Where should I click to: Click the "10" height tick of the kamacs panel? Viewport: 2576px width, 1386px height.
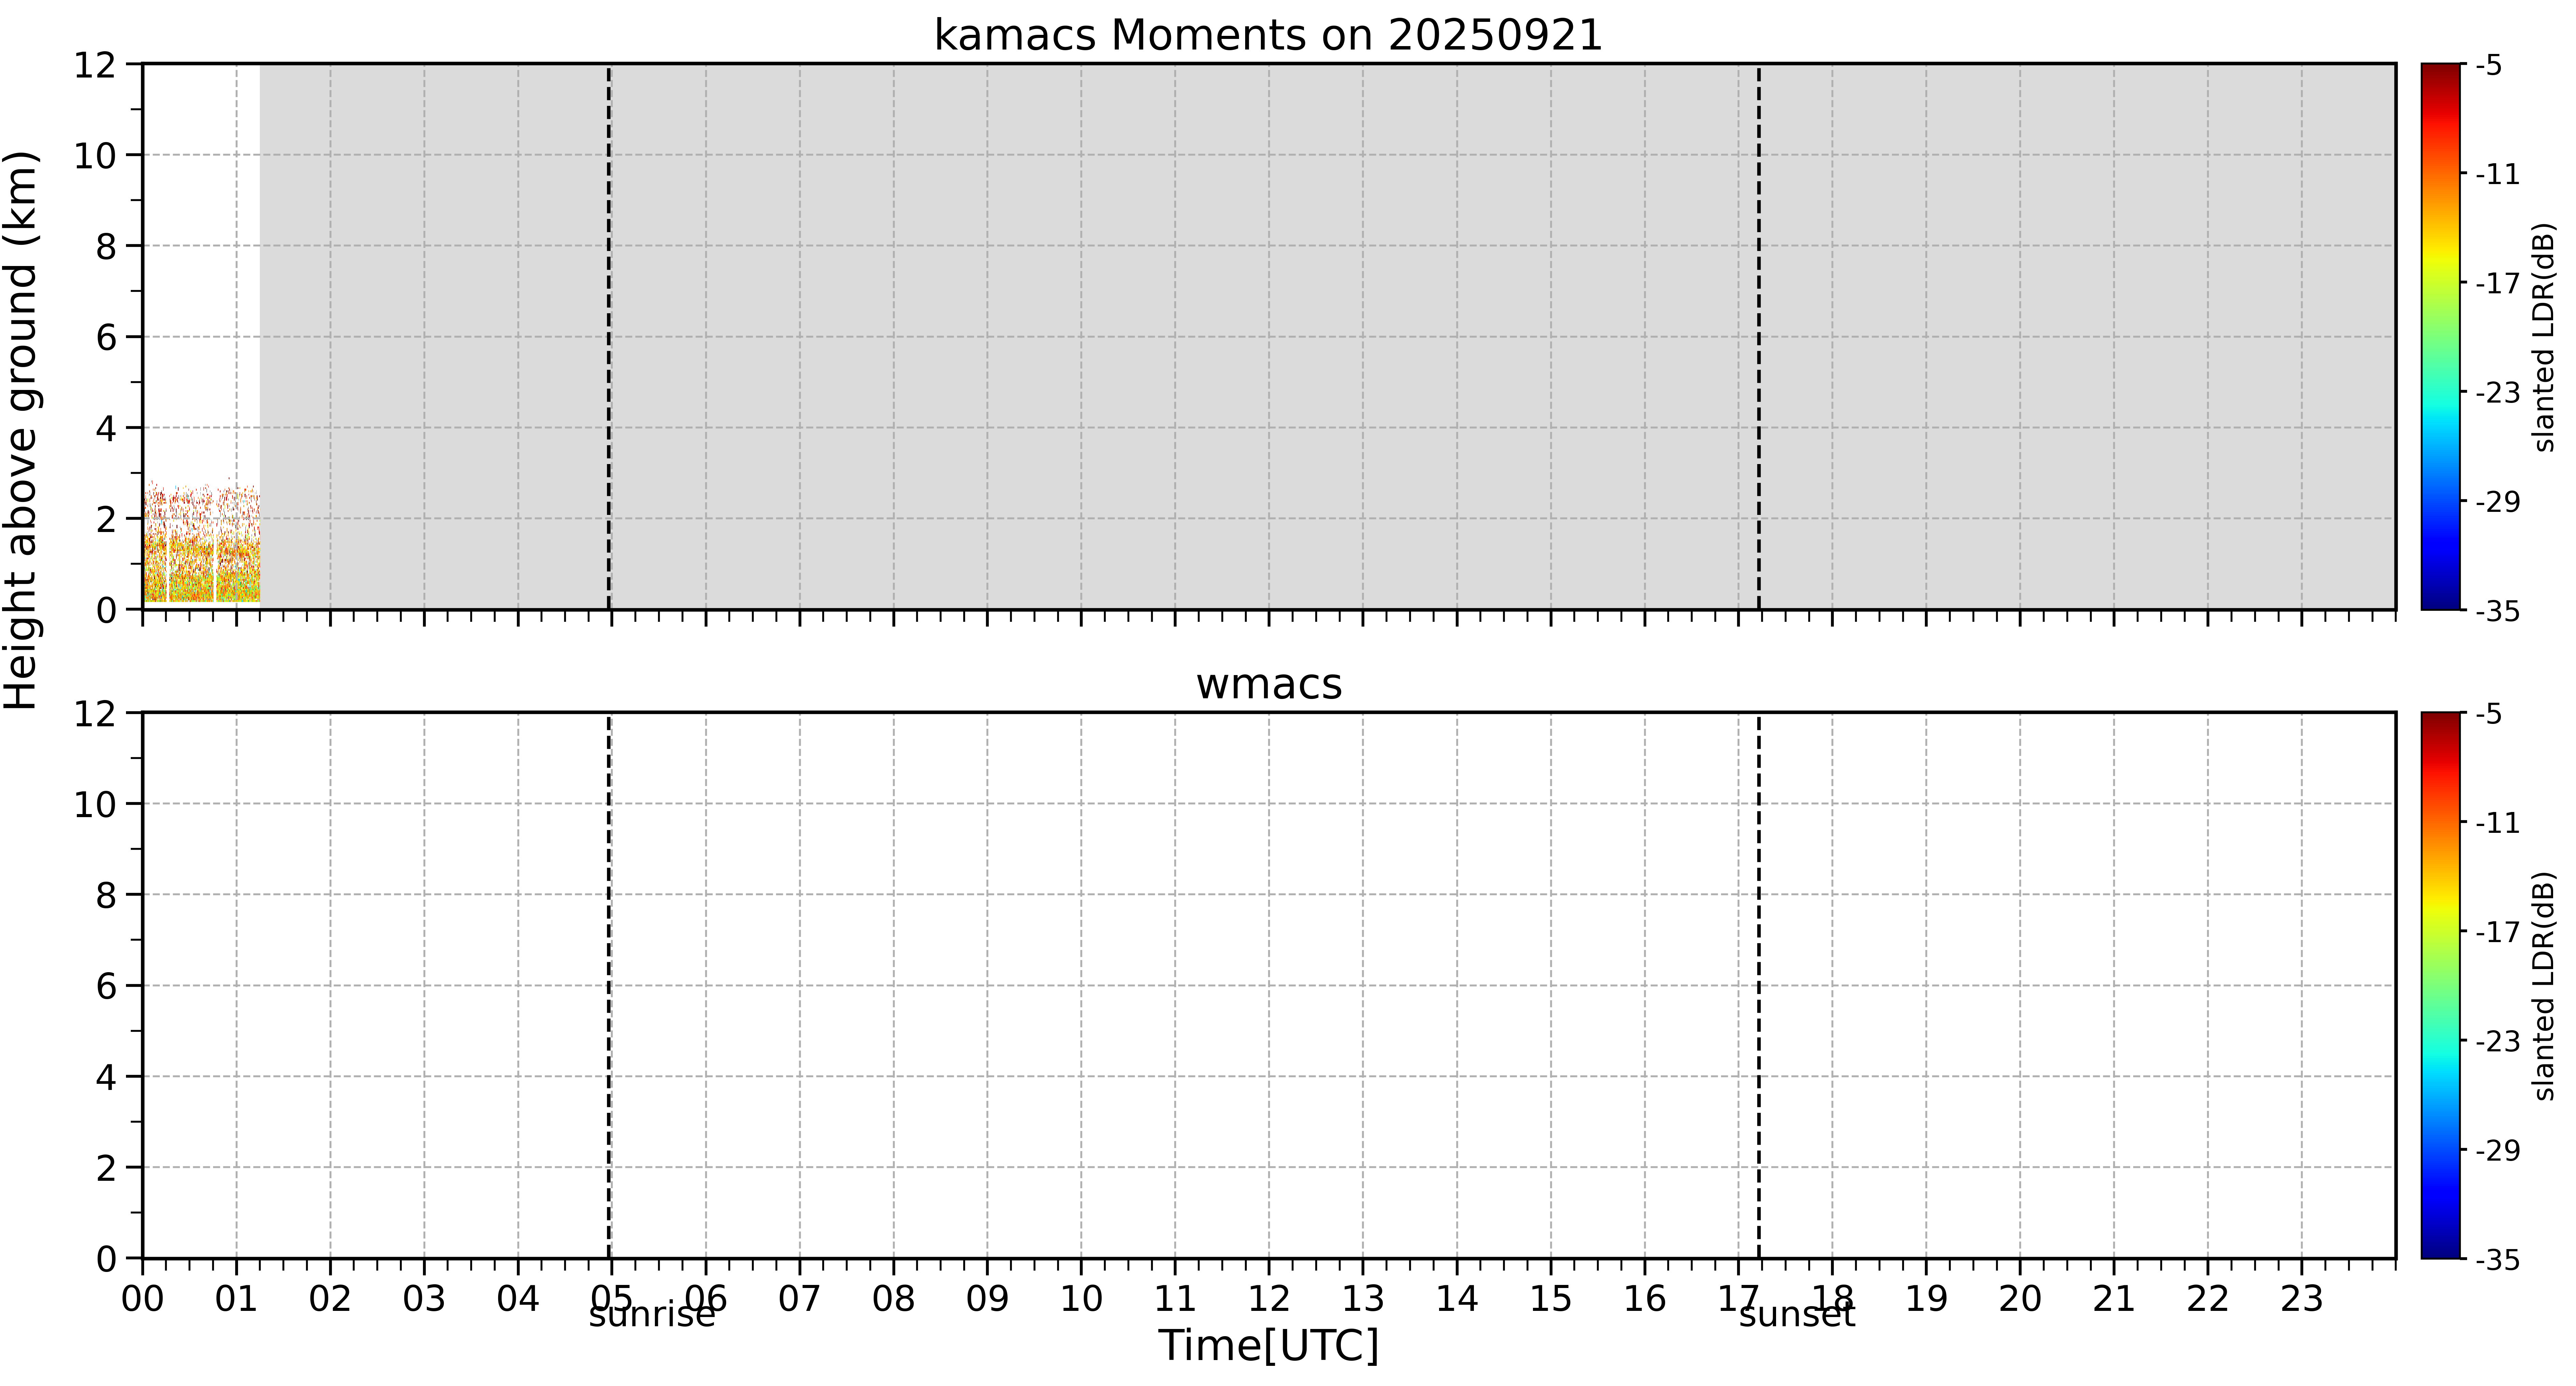point(95,156)
